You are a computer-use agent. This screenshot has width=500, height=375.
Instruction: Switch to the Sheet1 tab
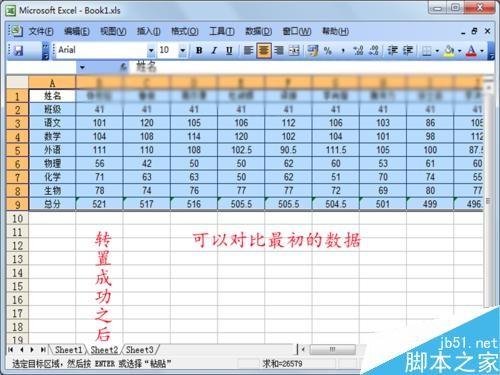pos(68,350)
